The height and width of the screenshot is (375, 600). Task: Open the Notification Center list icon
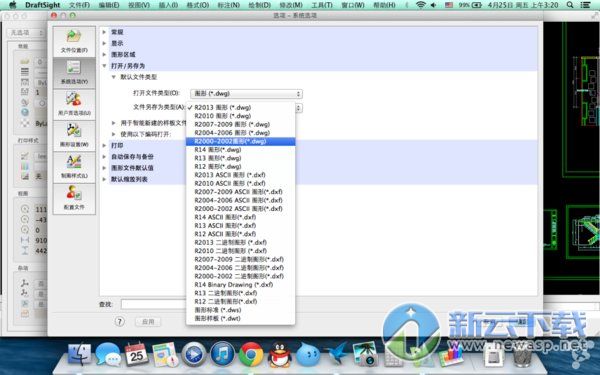[x=585, y=5]
